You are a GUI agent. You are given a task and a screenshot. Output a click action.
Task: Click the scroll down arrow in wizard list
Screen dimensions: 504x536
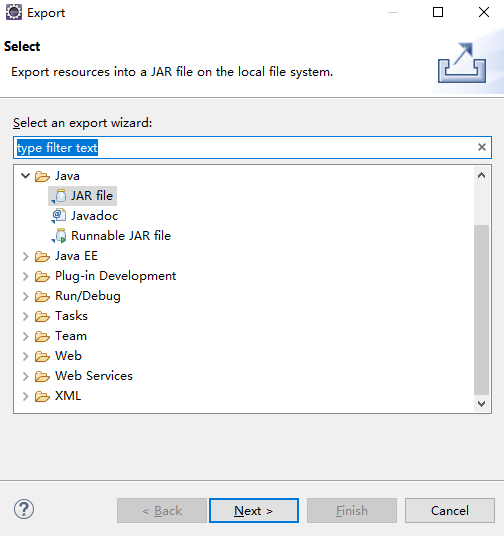click(481, 404)
